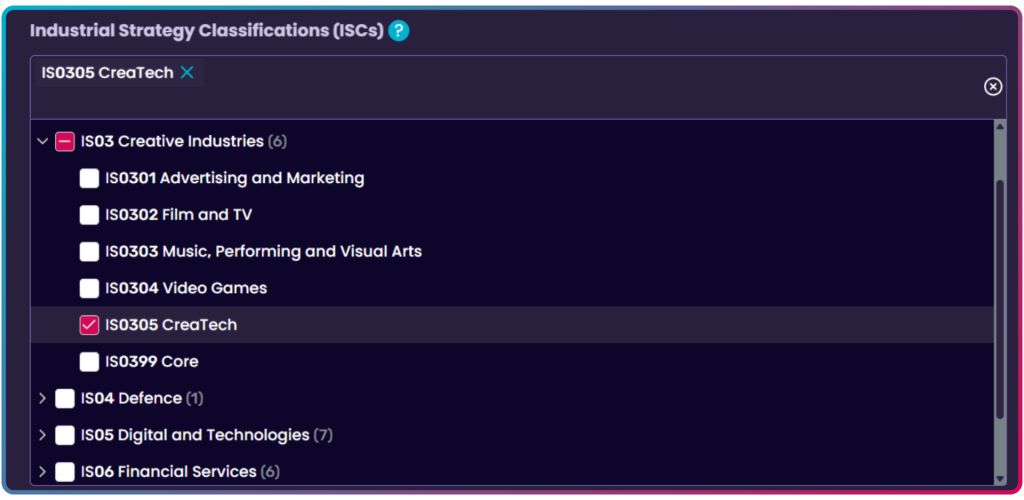
Task: Select the IS06 Financial Services checkbox
Action: (x=65, y=472)
